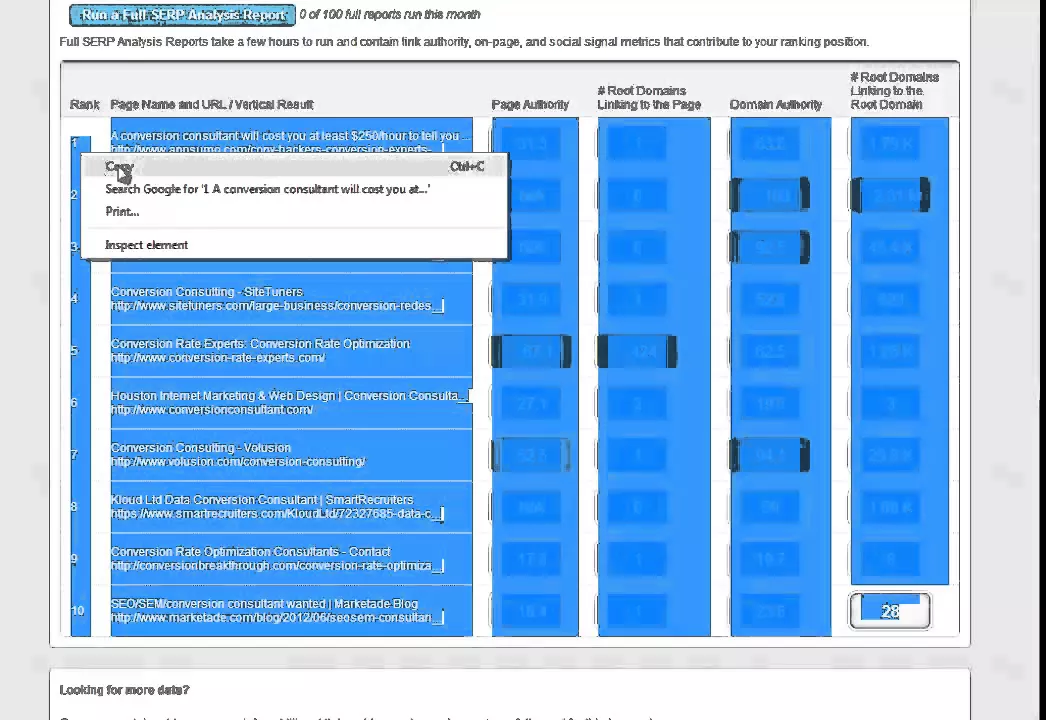This screenshot has height=720, width=1046.
Task: Click Page Authority value in the Kloud Ltd row
Action: 531,507
